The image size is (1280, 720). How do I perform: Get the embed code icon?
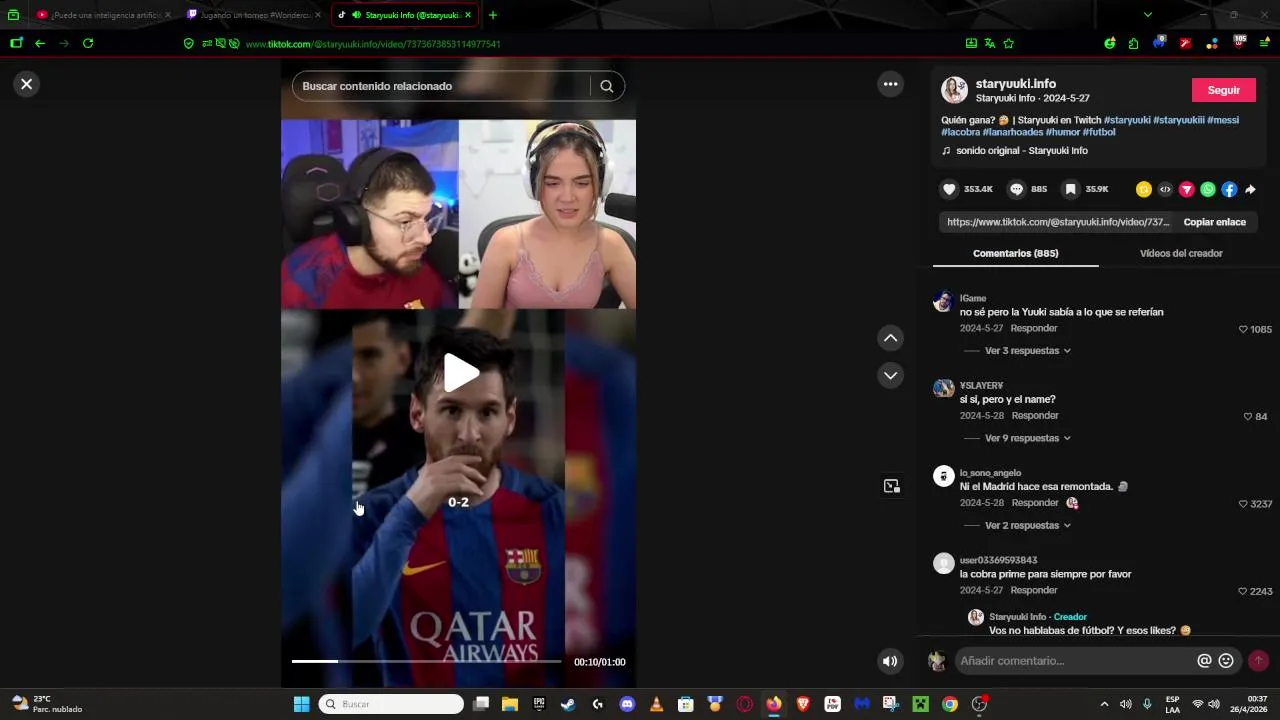pyautogui.click(x=1165, y=189)
